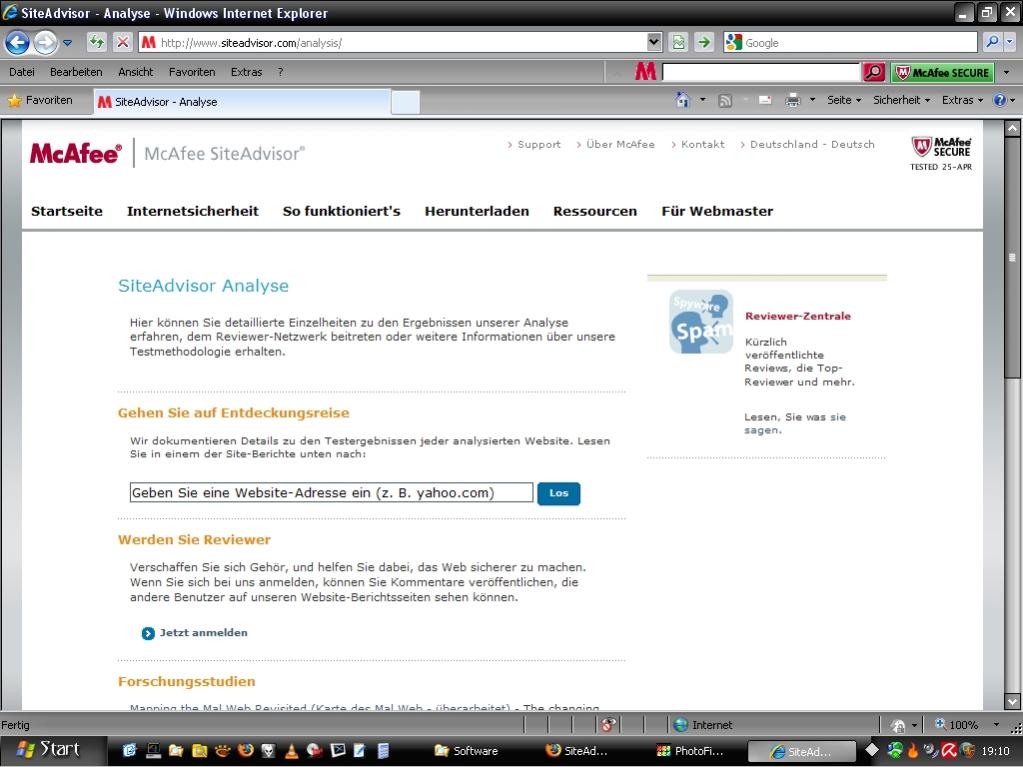Click the McAfee toolbar search field

(x=761, y=72)
